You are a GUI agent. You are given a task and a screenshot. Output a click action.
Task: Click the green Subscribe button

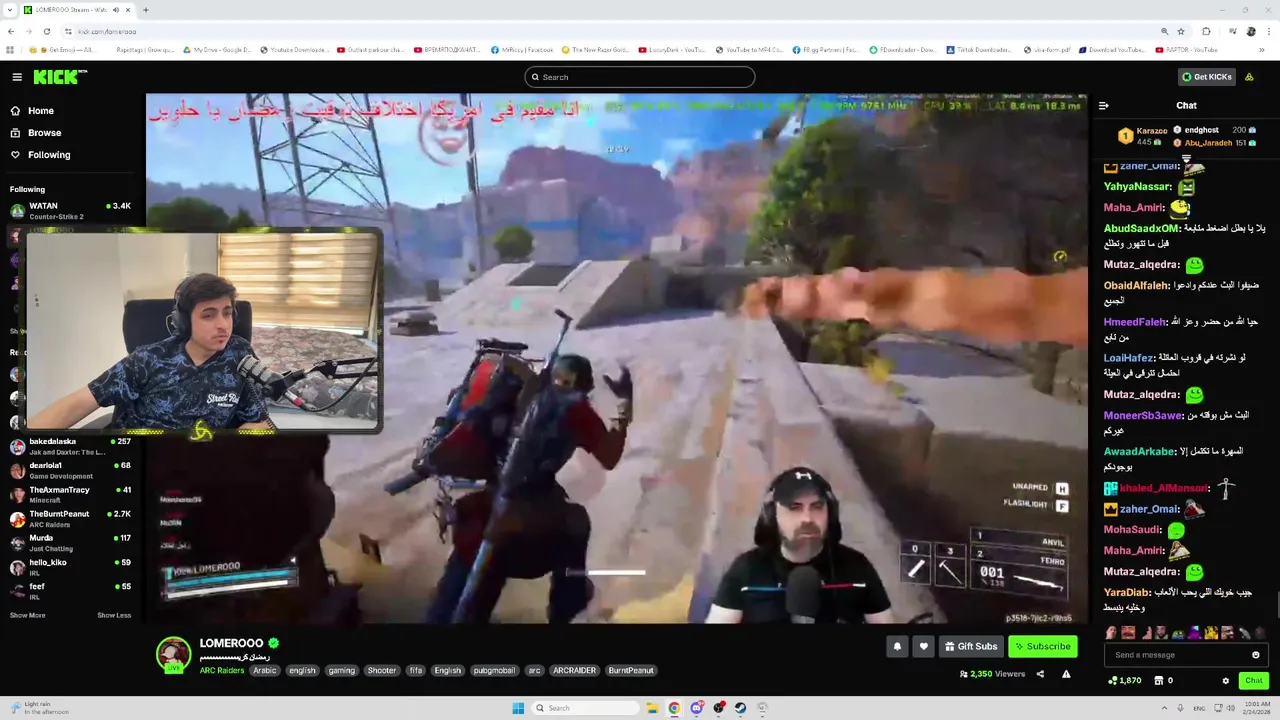(1042, 646)
